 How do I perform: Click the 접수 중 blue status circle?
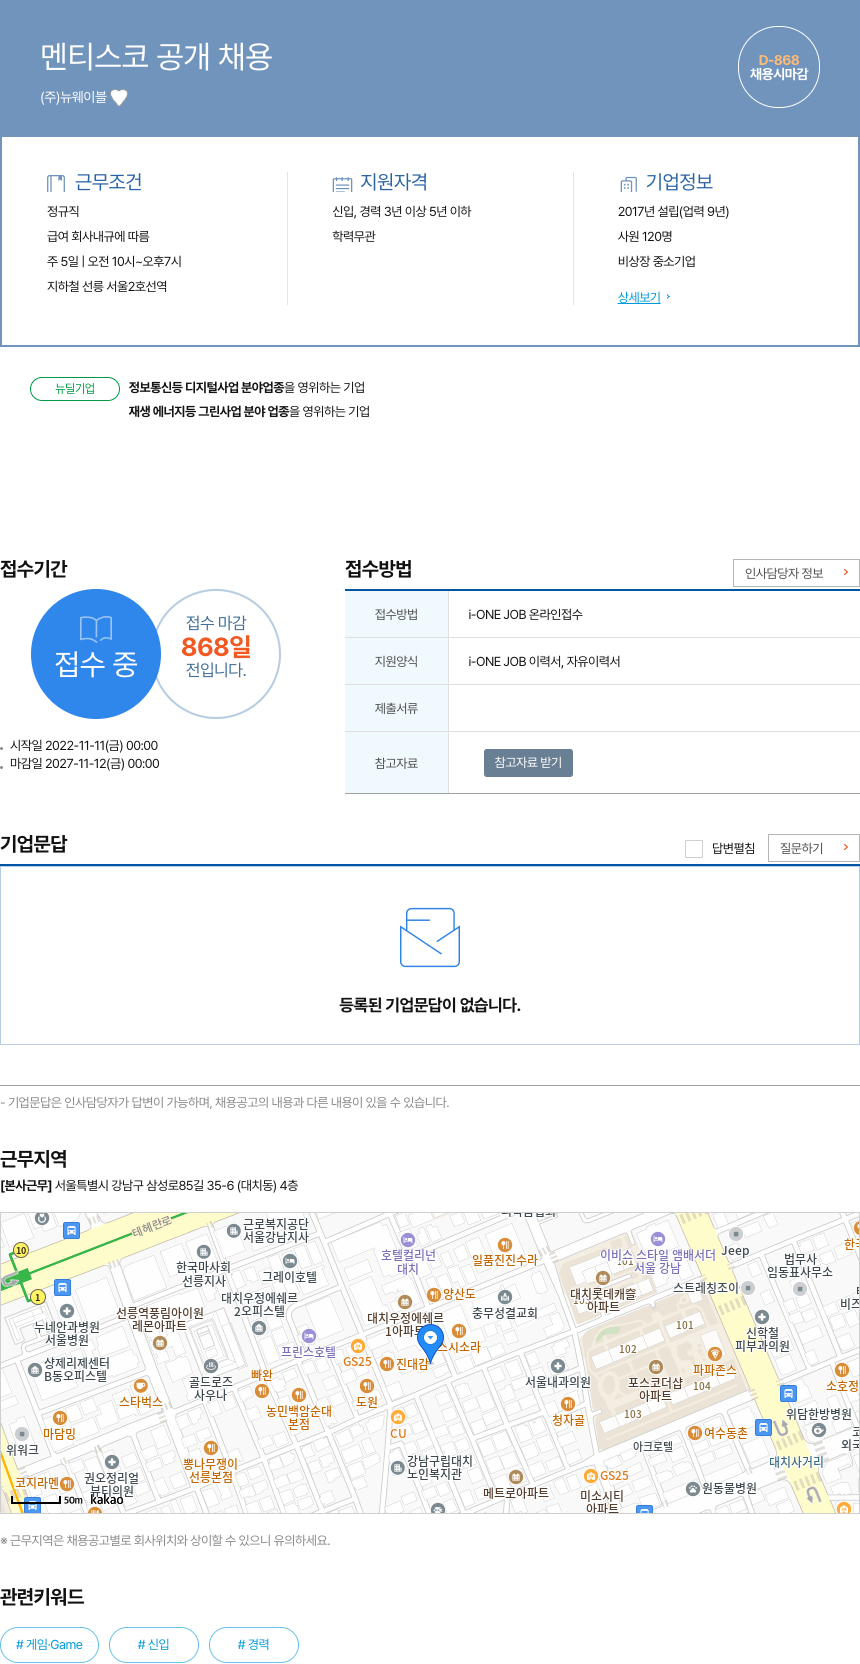point(96,654)
